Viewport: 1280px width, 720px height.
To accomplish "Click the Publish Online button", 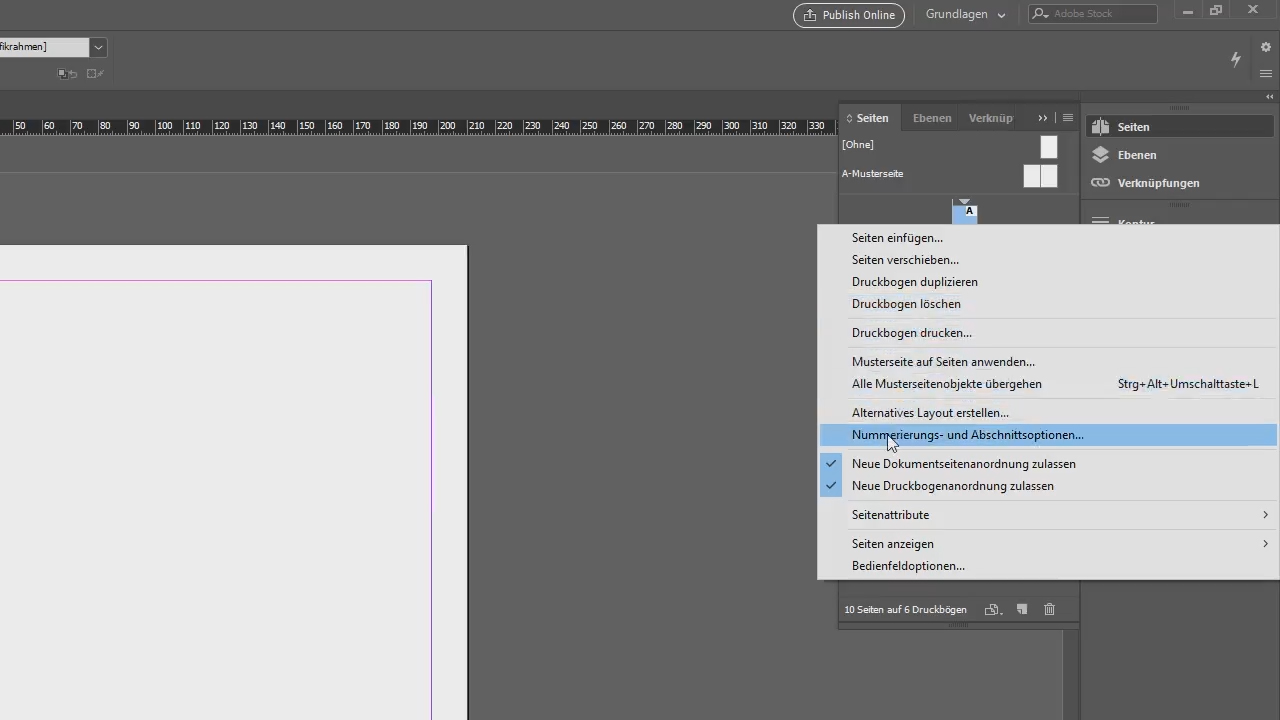I will tap(848, 15).
